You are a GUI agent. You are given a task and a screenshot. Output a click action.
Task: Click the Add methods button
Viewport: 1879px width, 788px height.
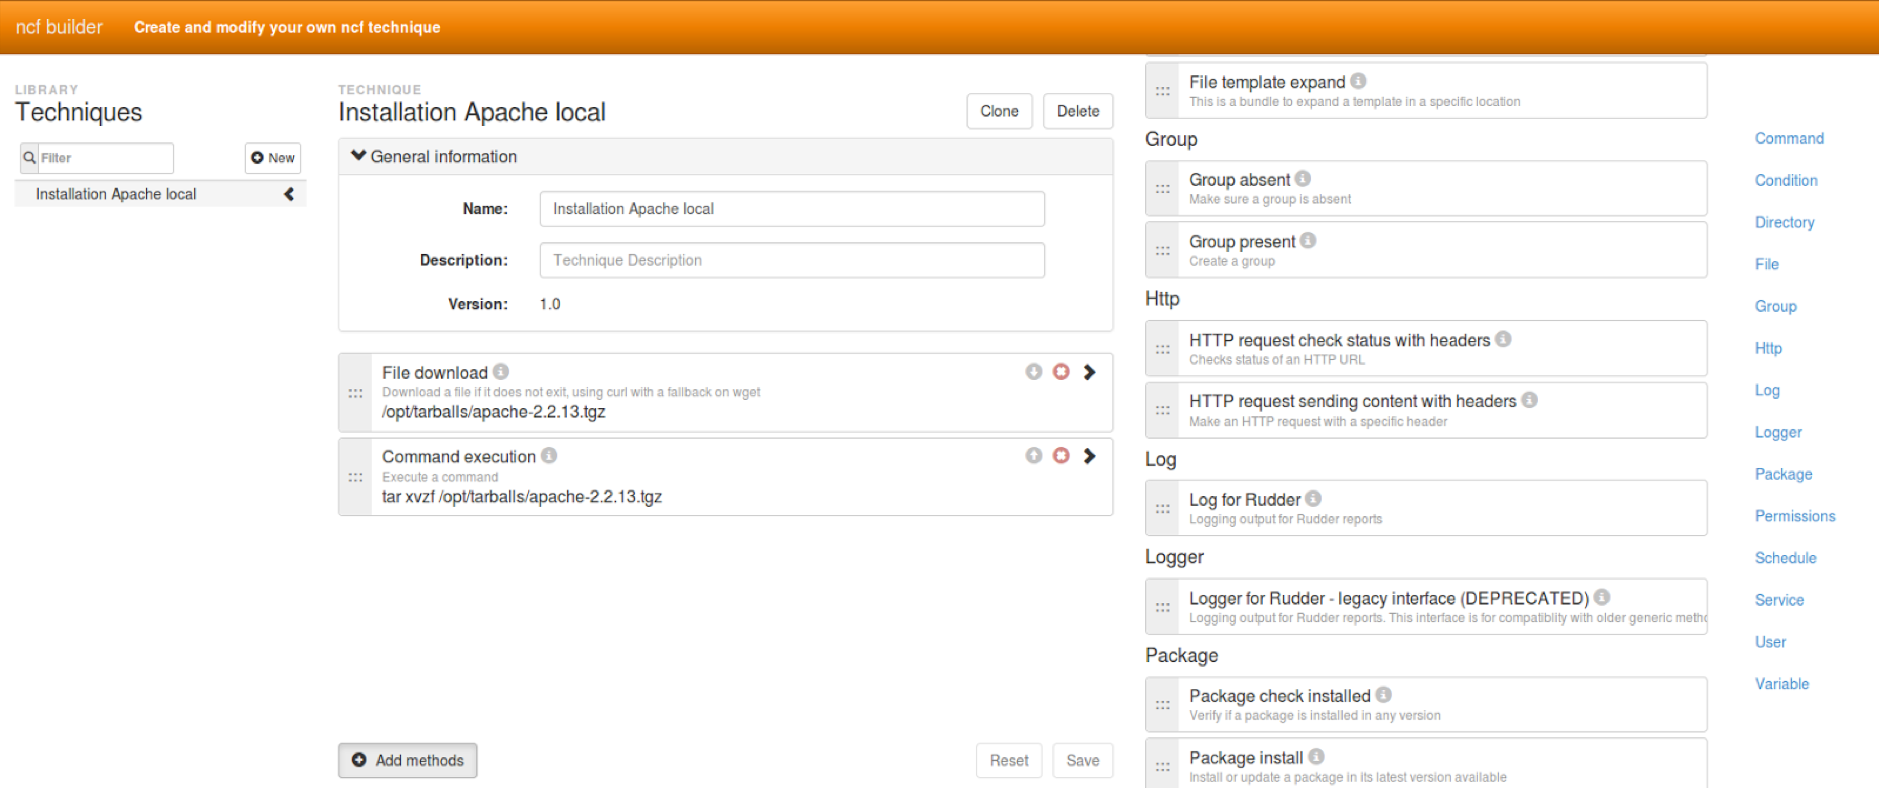[407, 760]
